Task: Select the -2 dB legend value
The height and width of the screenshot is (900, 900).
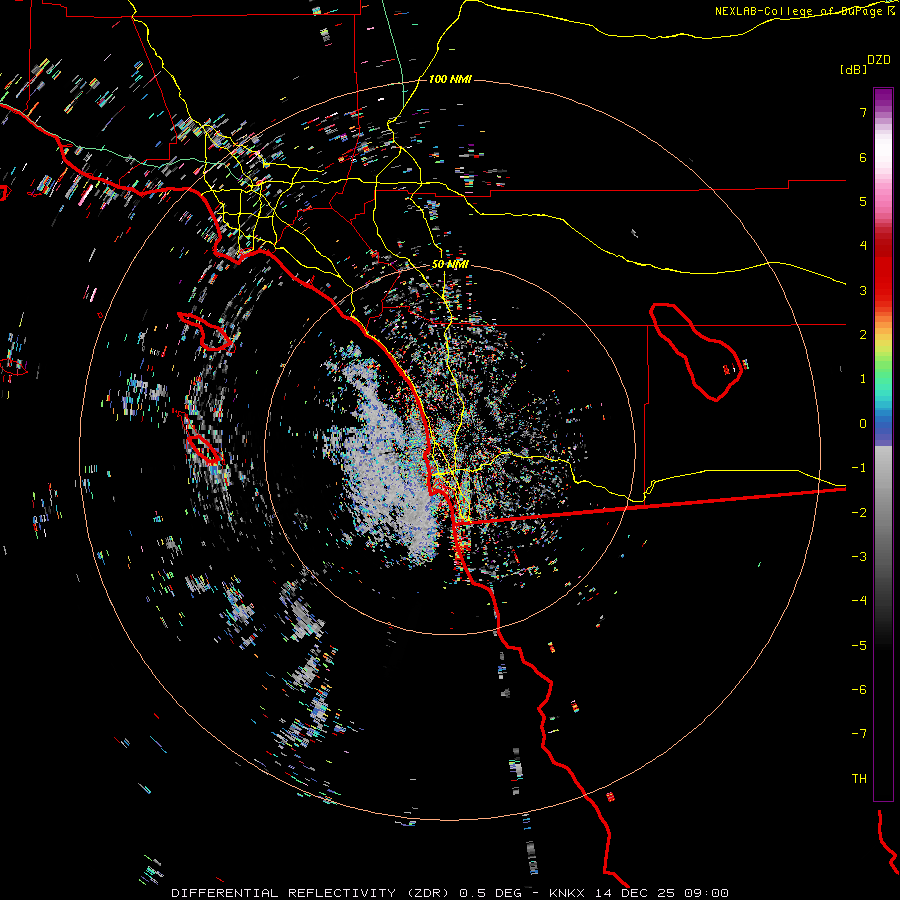Action: 859,513
